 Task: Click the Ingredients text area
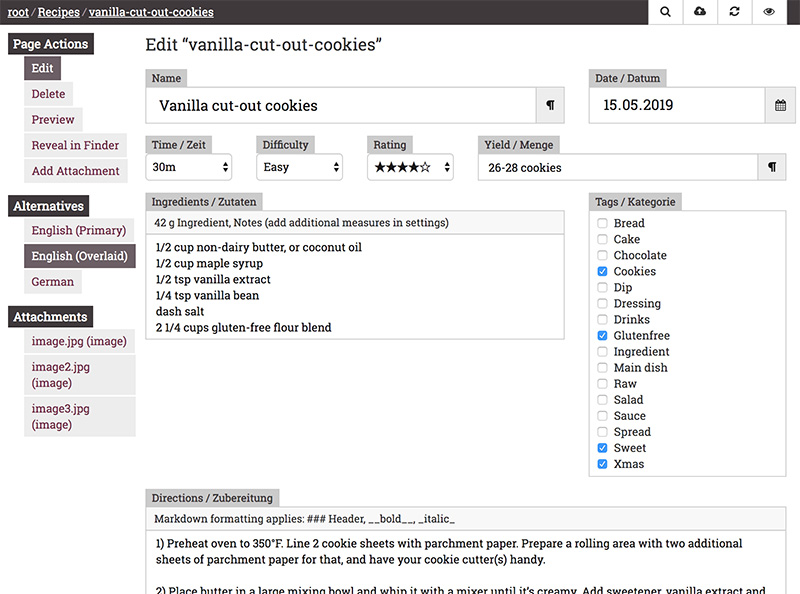point(355,287)
